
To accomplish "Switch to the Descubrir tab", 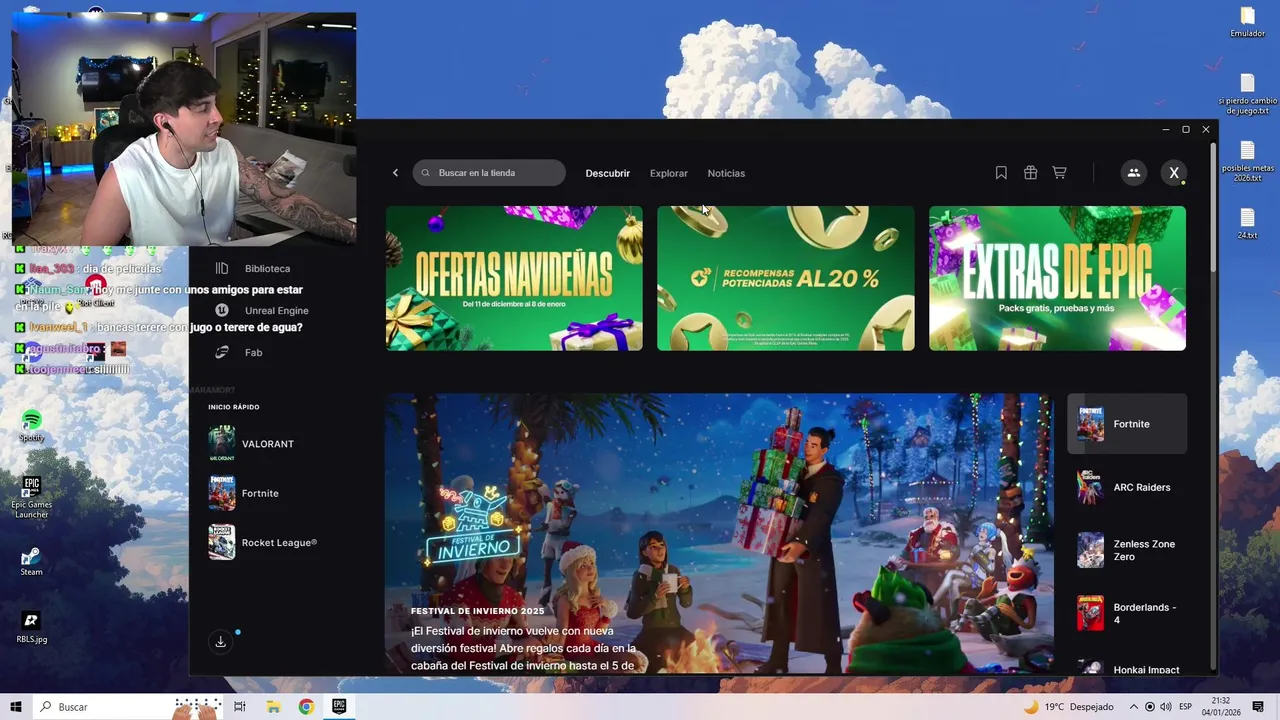I will point(608,173).
